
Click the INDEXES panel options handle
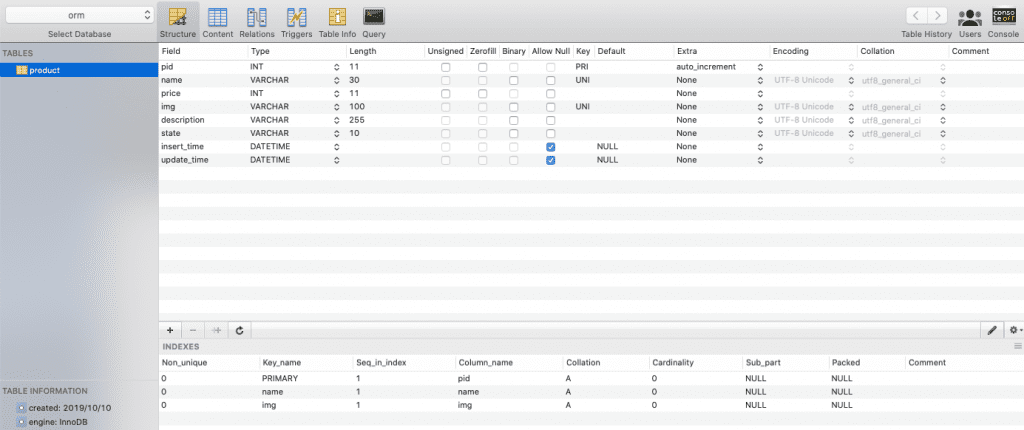[x=1017, y=346]
